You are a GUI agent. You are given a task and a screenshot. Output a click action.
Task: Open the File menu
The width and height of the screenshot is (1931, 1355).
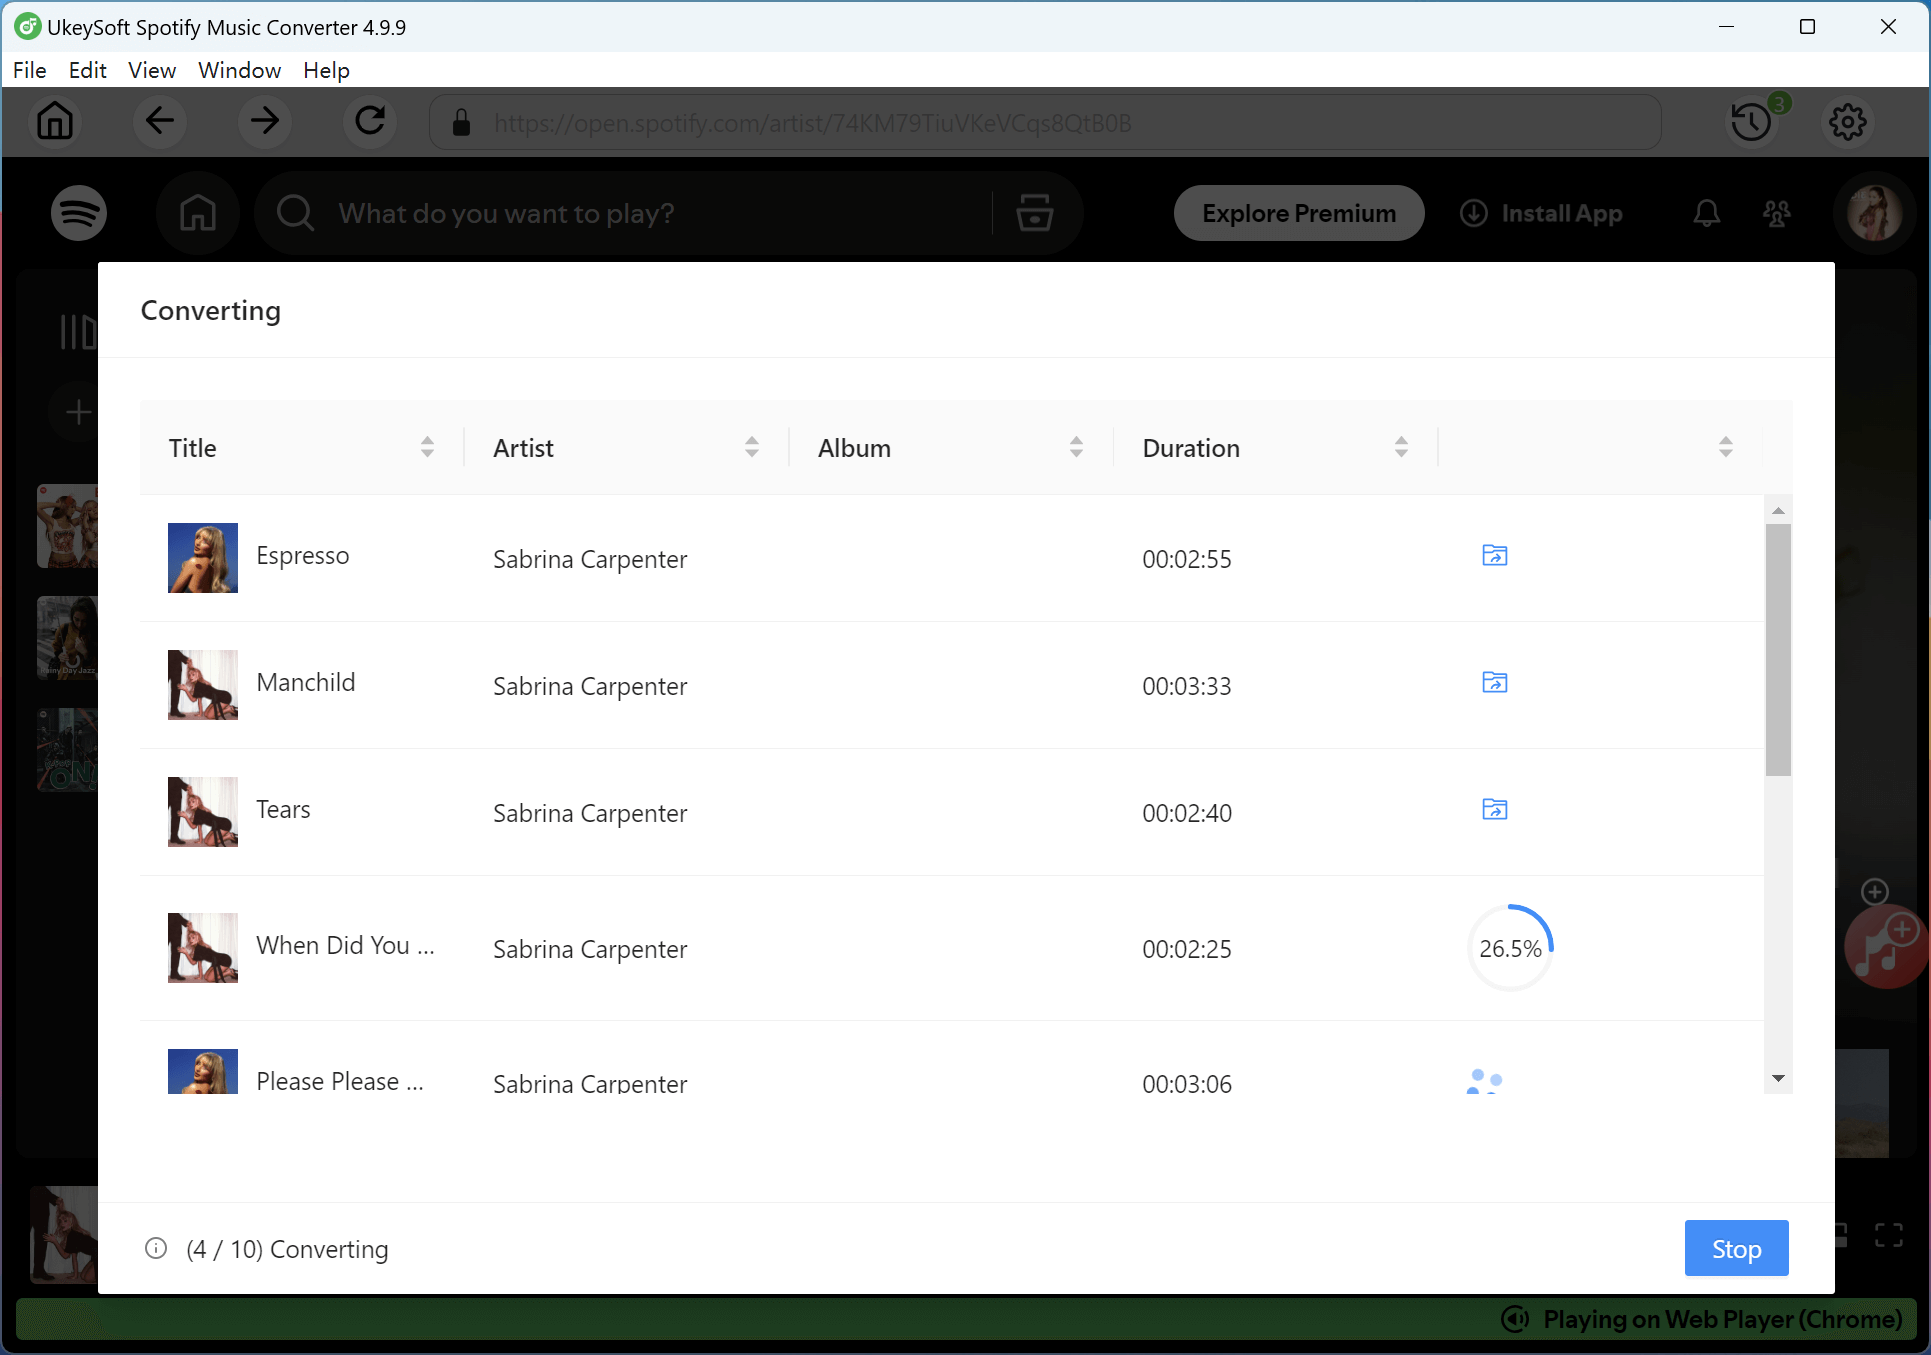[29, 70]
